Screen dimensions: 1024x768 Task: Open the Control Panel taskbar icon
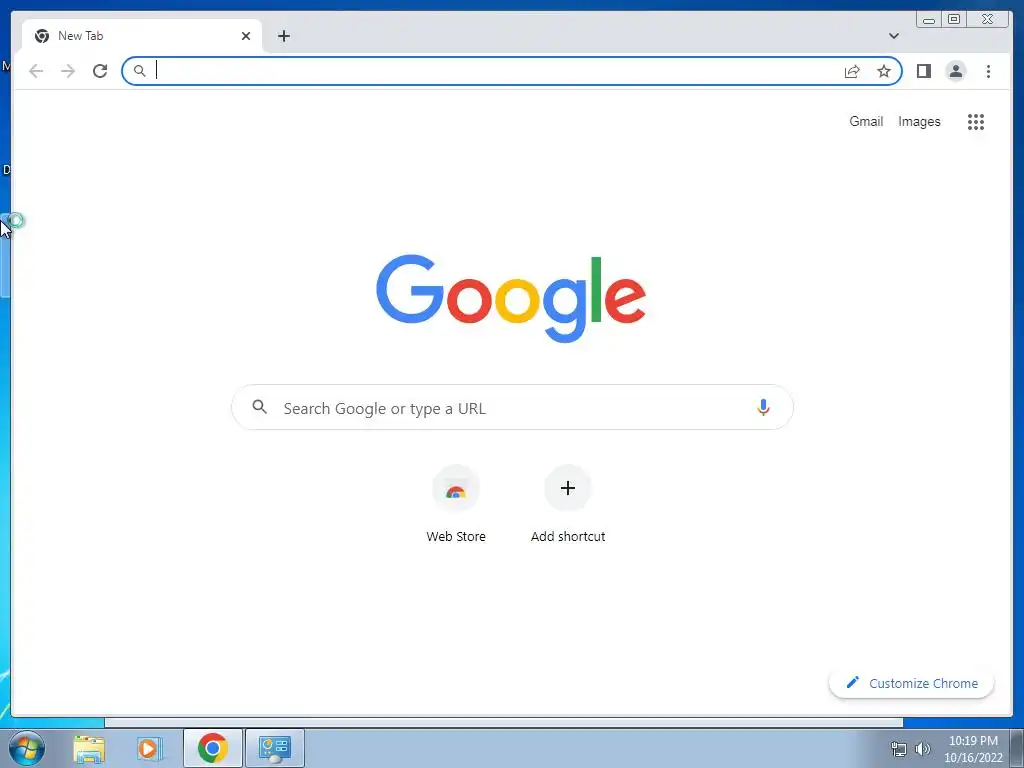[x=274, y=748]
